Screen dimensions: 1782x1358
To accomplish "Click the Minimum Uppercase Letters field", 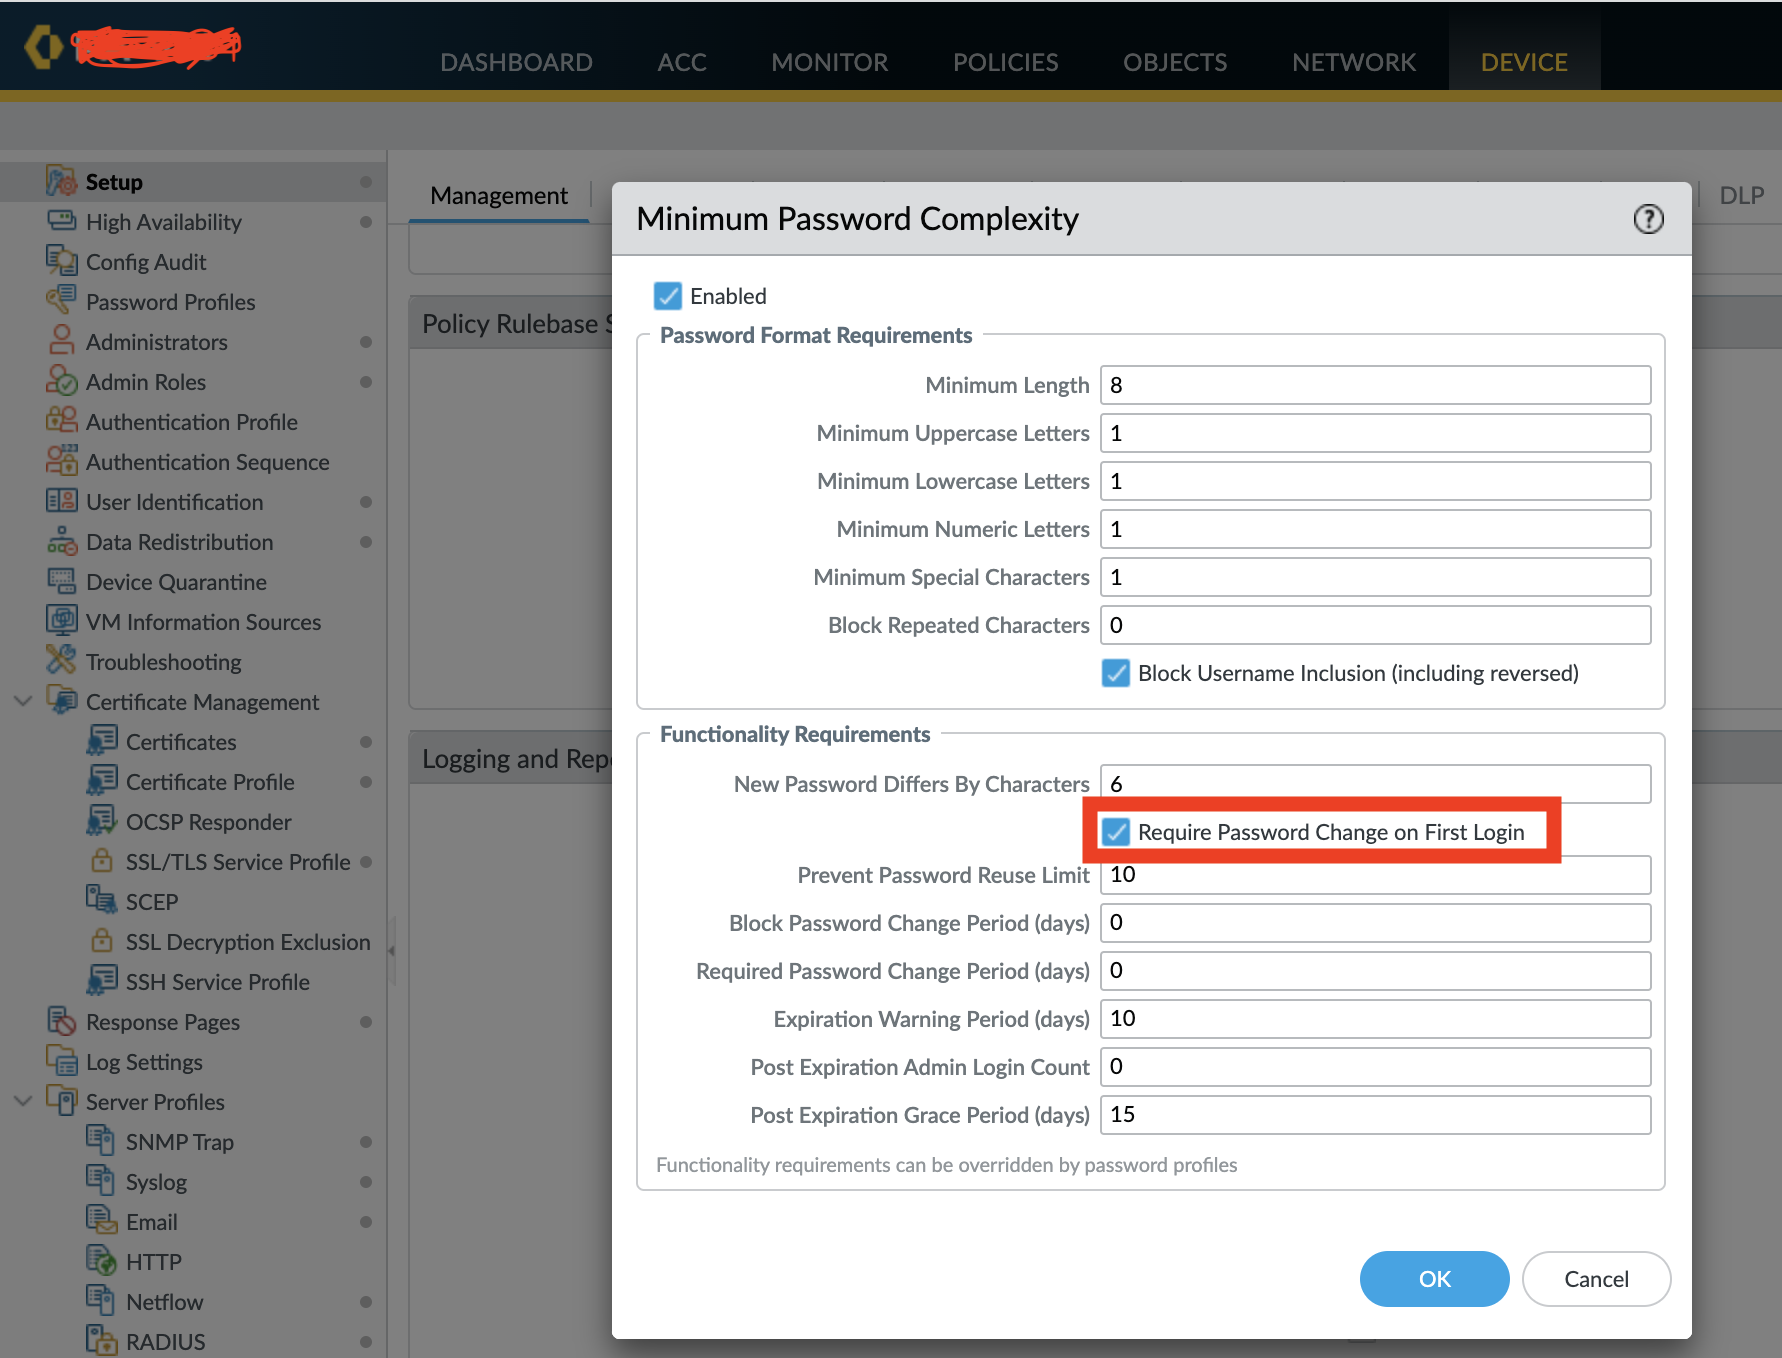I will (1375, 433).
